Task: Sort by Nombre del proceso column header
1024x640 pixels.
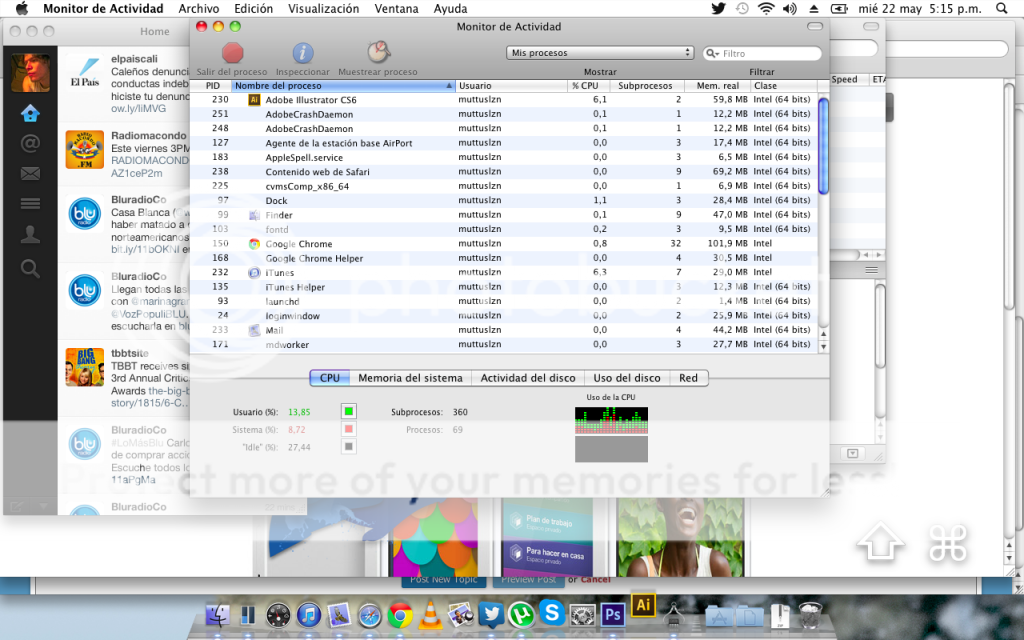Action: [343, 86]
